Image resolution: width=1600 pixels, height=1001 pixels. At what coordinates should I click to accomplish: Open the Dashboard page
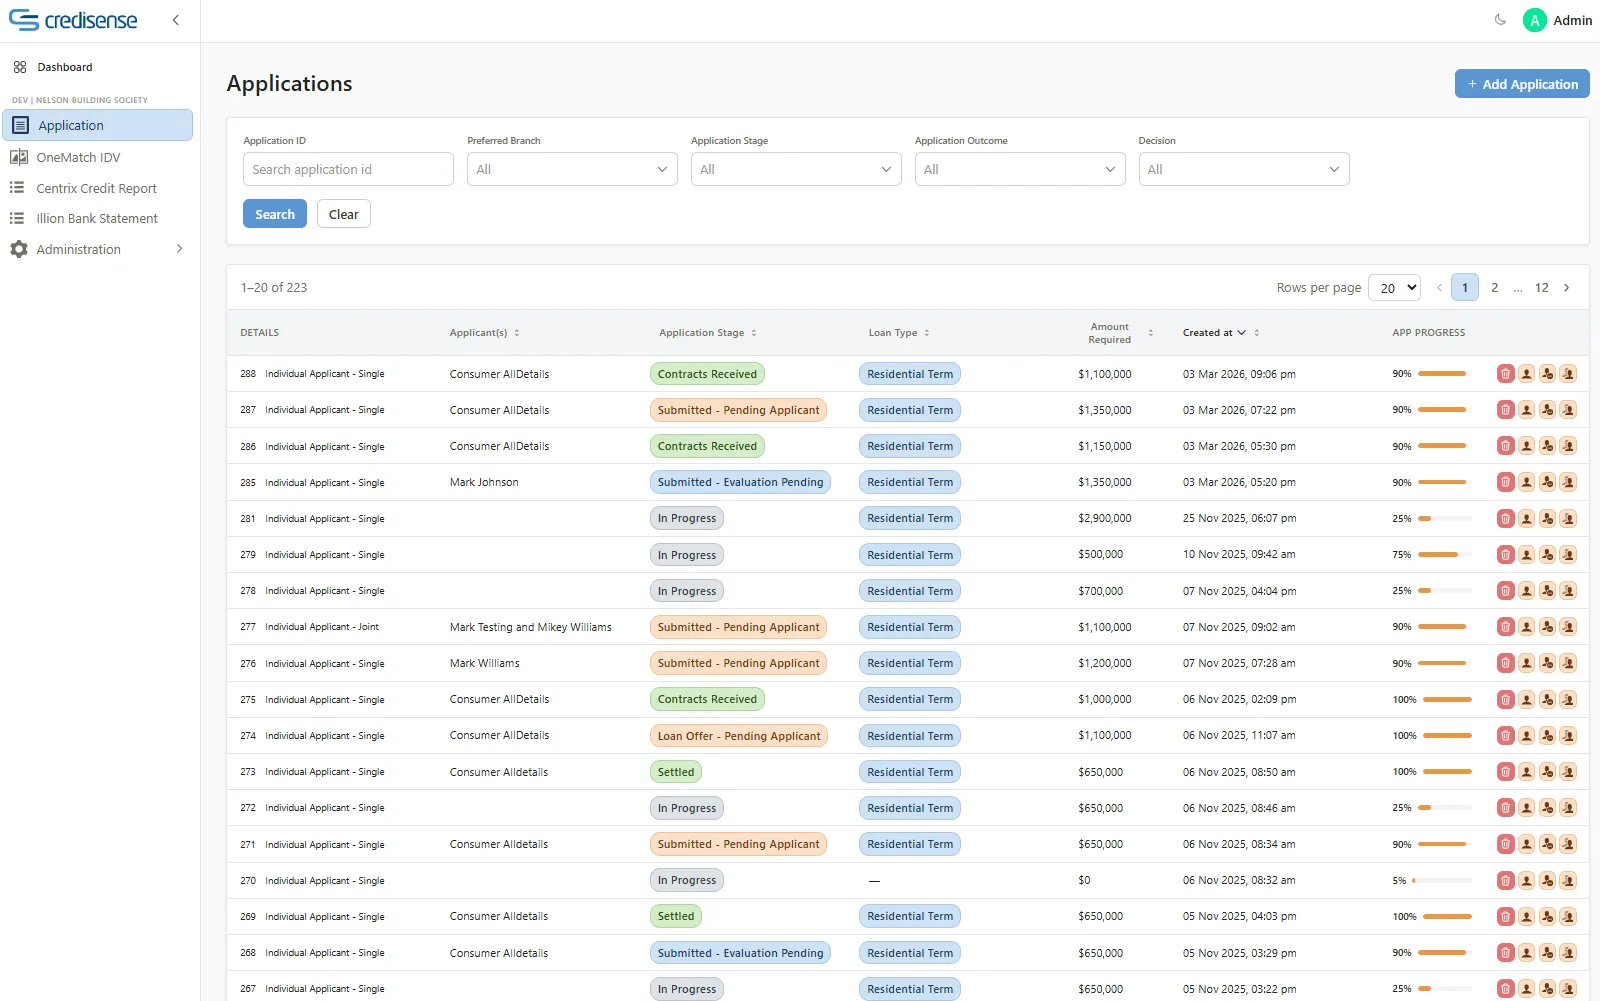tap(65, 67)
